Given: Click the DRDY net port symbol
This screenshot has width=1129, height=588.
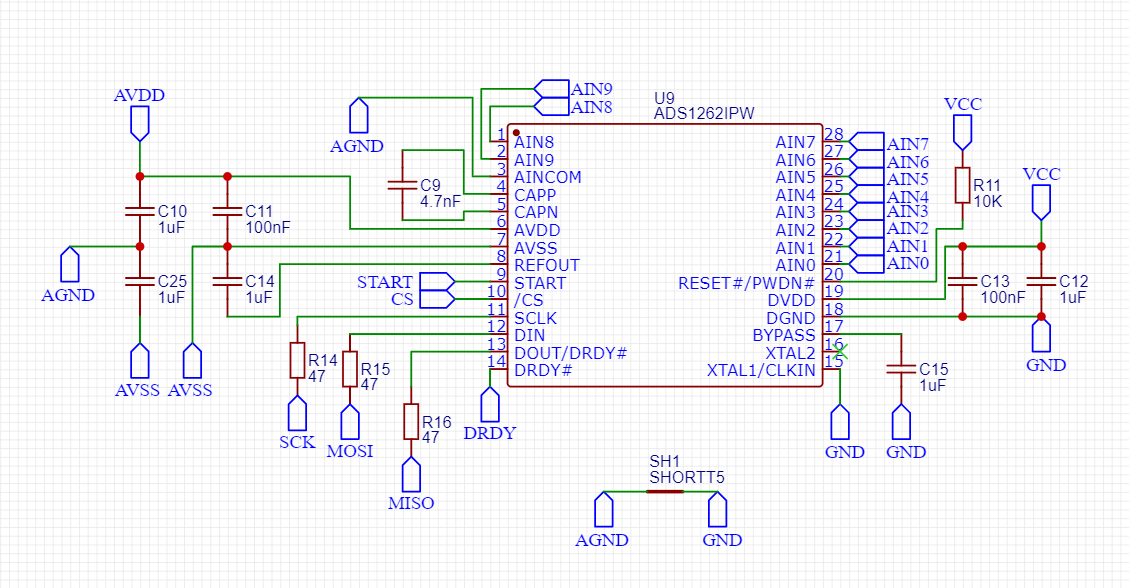Looking at the screenshot, I should (x=490, y=404).
